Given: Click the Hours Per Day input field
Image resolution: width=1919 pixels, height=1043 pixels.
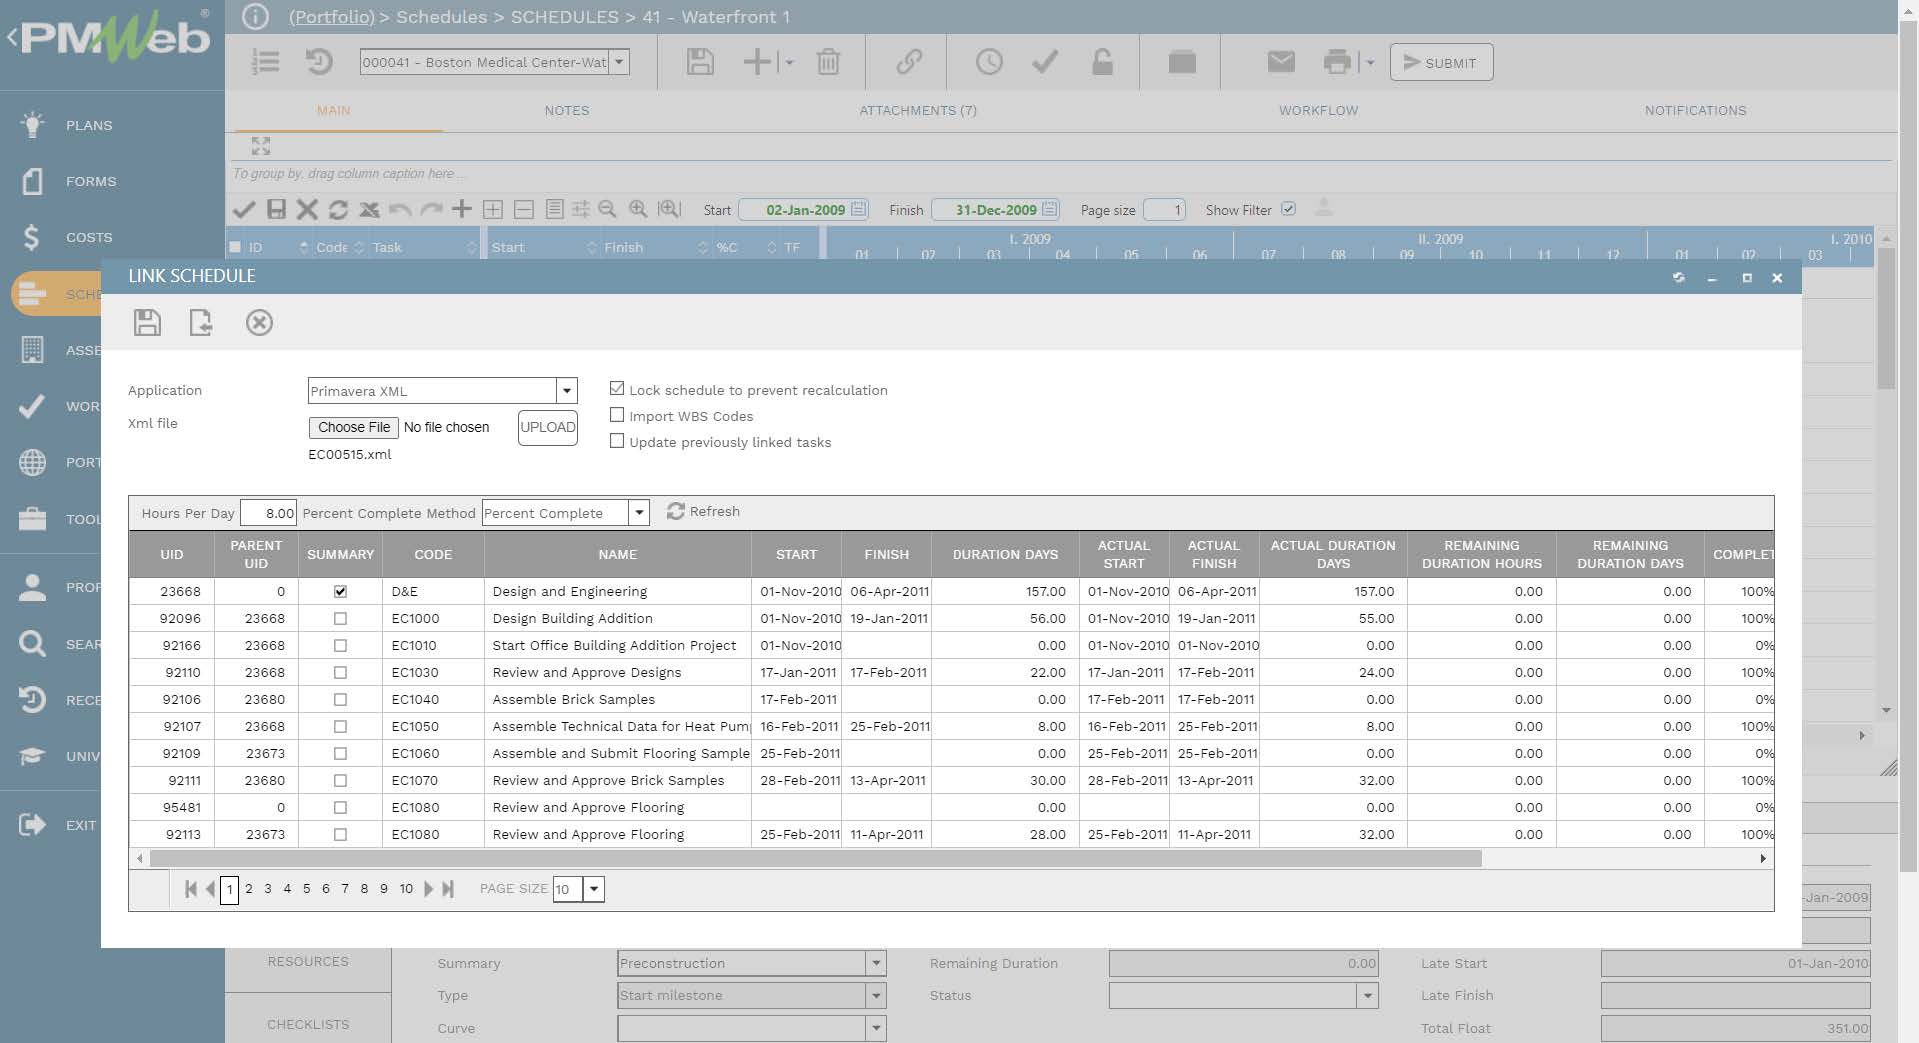Looking at the screenshot, I should coord(268,513).
